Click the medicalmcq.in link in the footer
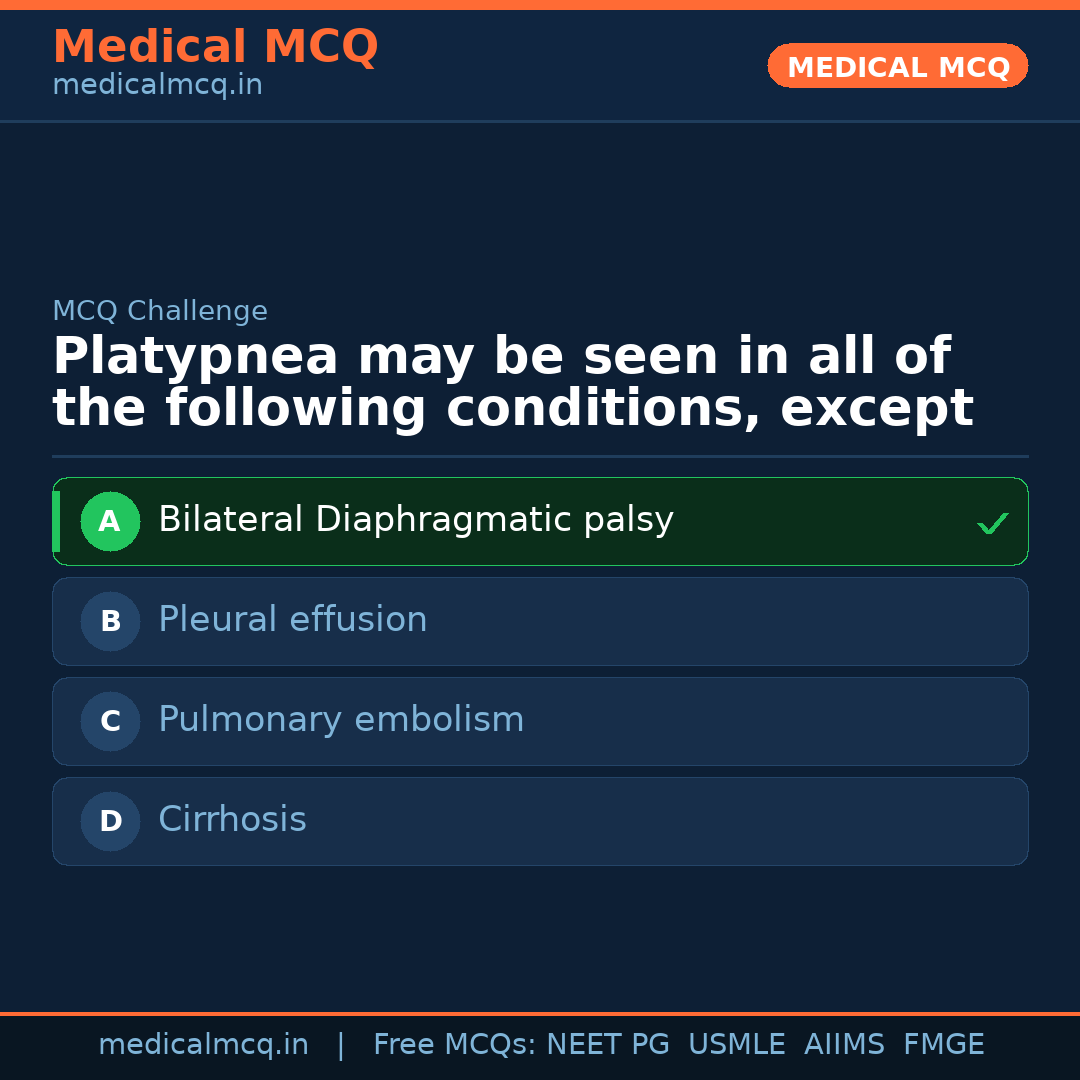This screenshot has width=1080, height=1080. tap(203, 1045)
